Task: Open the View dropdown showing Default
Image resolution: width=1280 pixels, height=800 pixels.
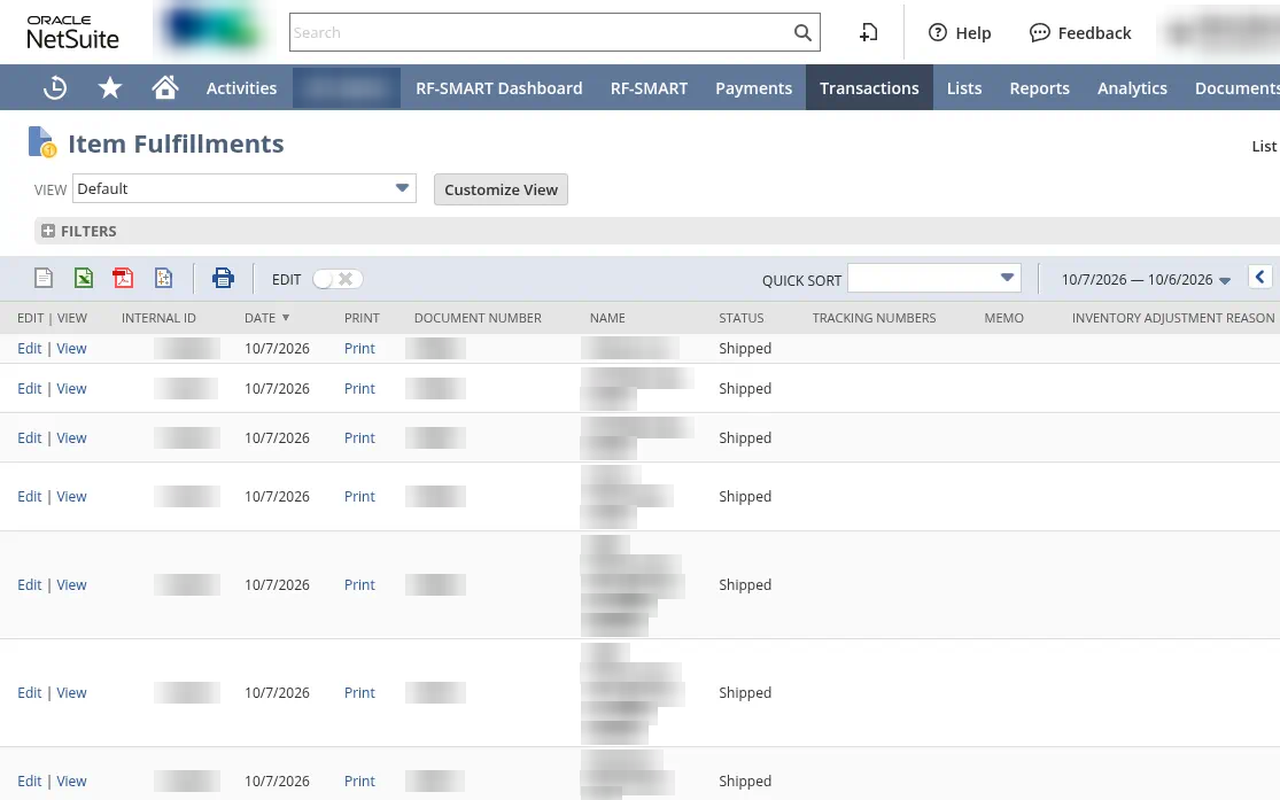Action: click(x=244, y=188)
